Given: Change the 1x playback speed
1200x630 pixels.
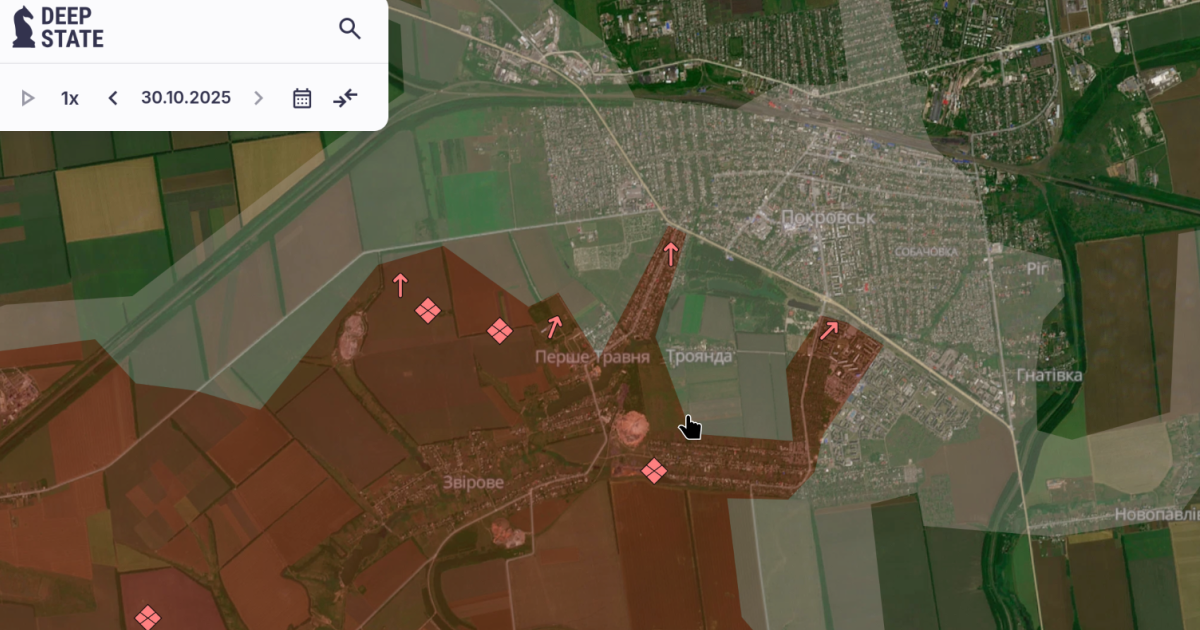Looking at the screenshot, I should (x=70, y=98).
